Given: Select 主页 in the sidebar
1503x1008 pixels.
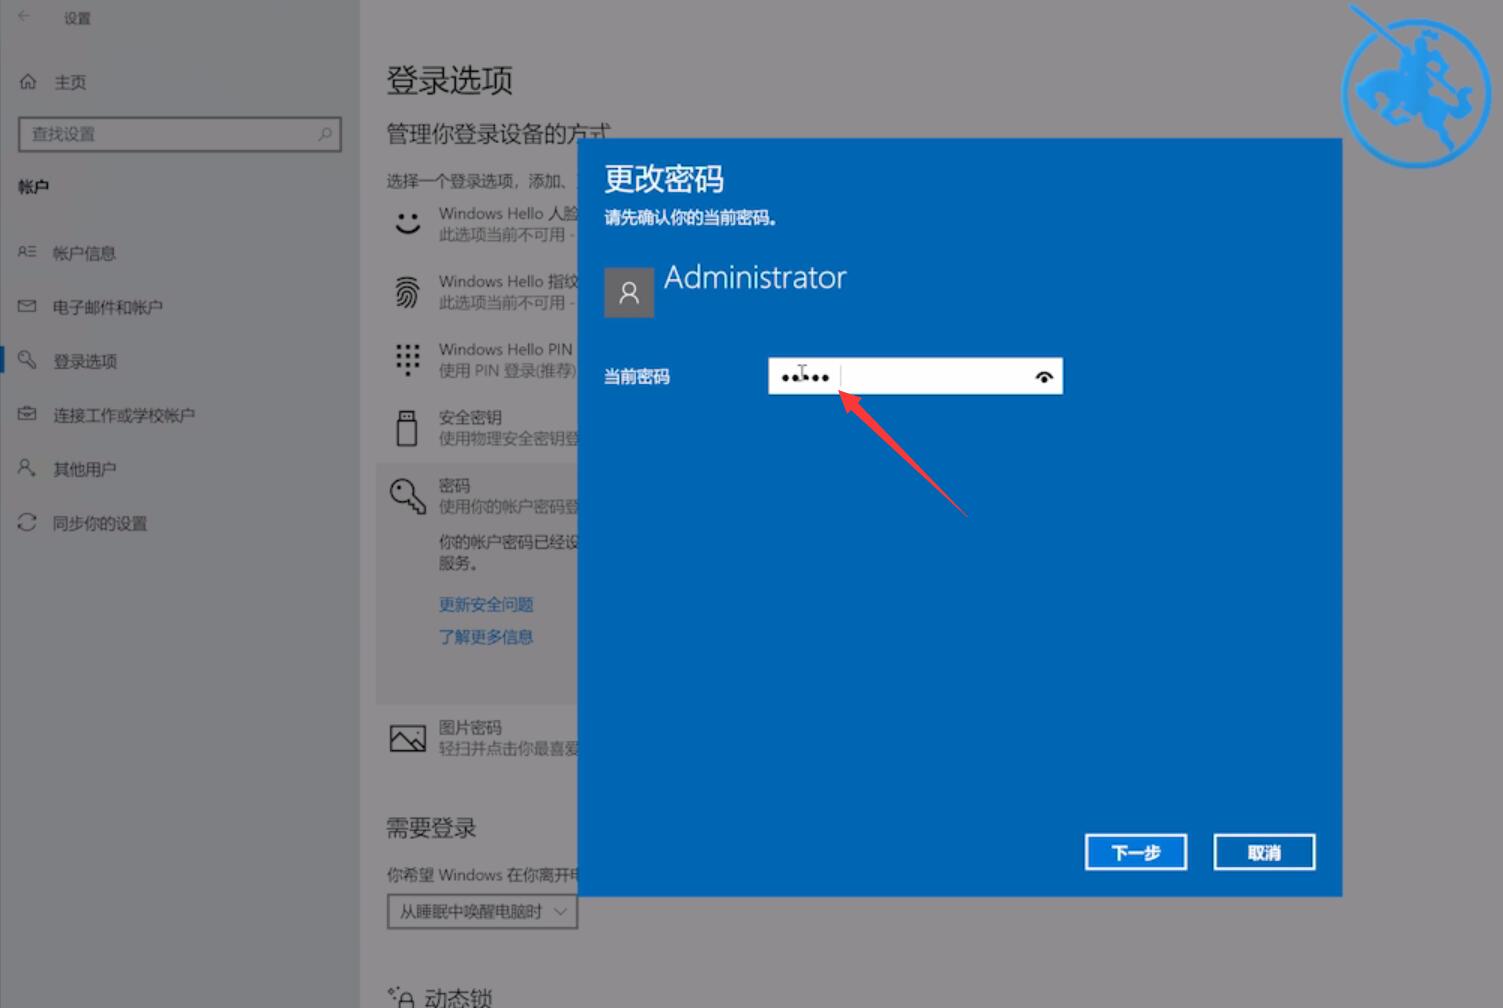Looking at the screenshot, I should pyautogui.click(x=70, y=82).
